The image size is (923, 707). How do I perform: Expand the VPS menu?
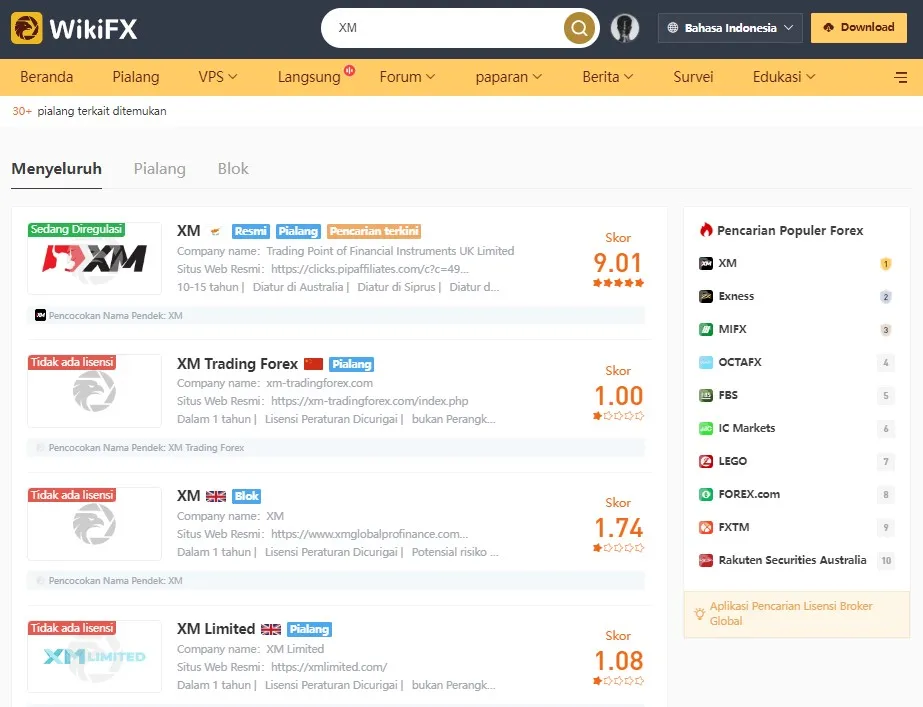[217, 77]
